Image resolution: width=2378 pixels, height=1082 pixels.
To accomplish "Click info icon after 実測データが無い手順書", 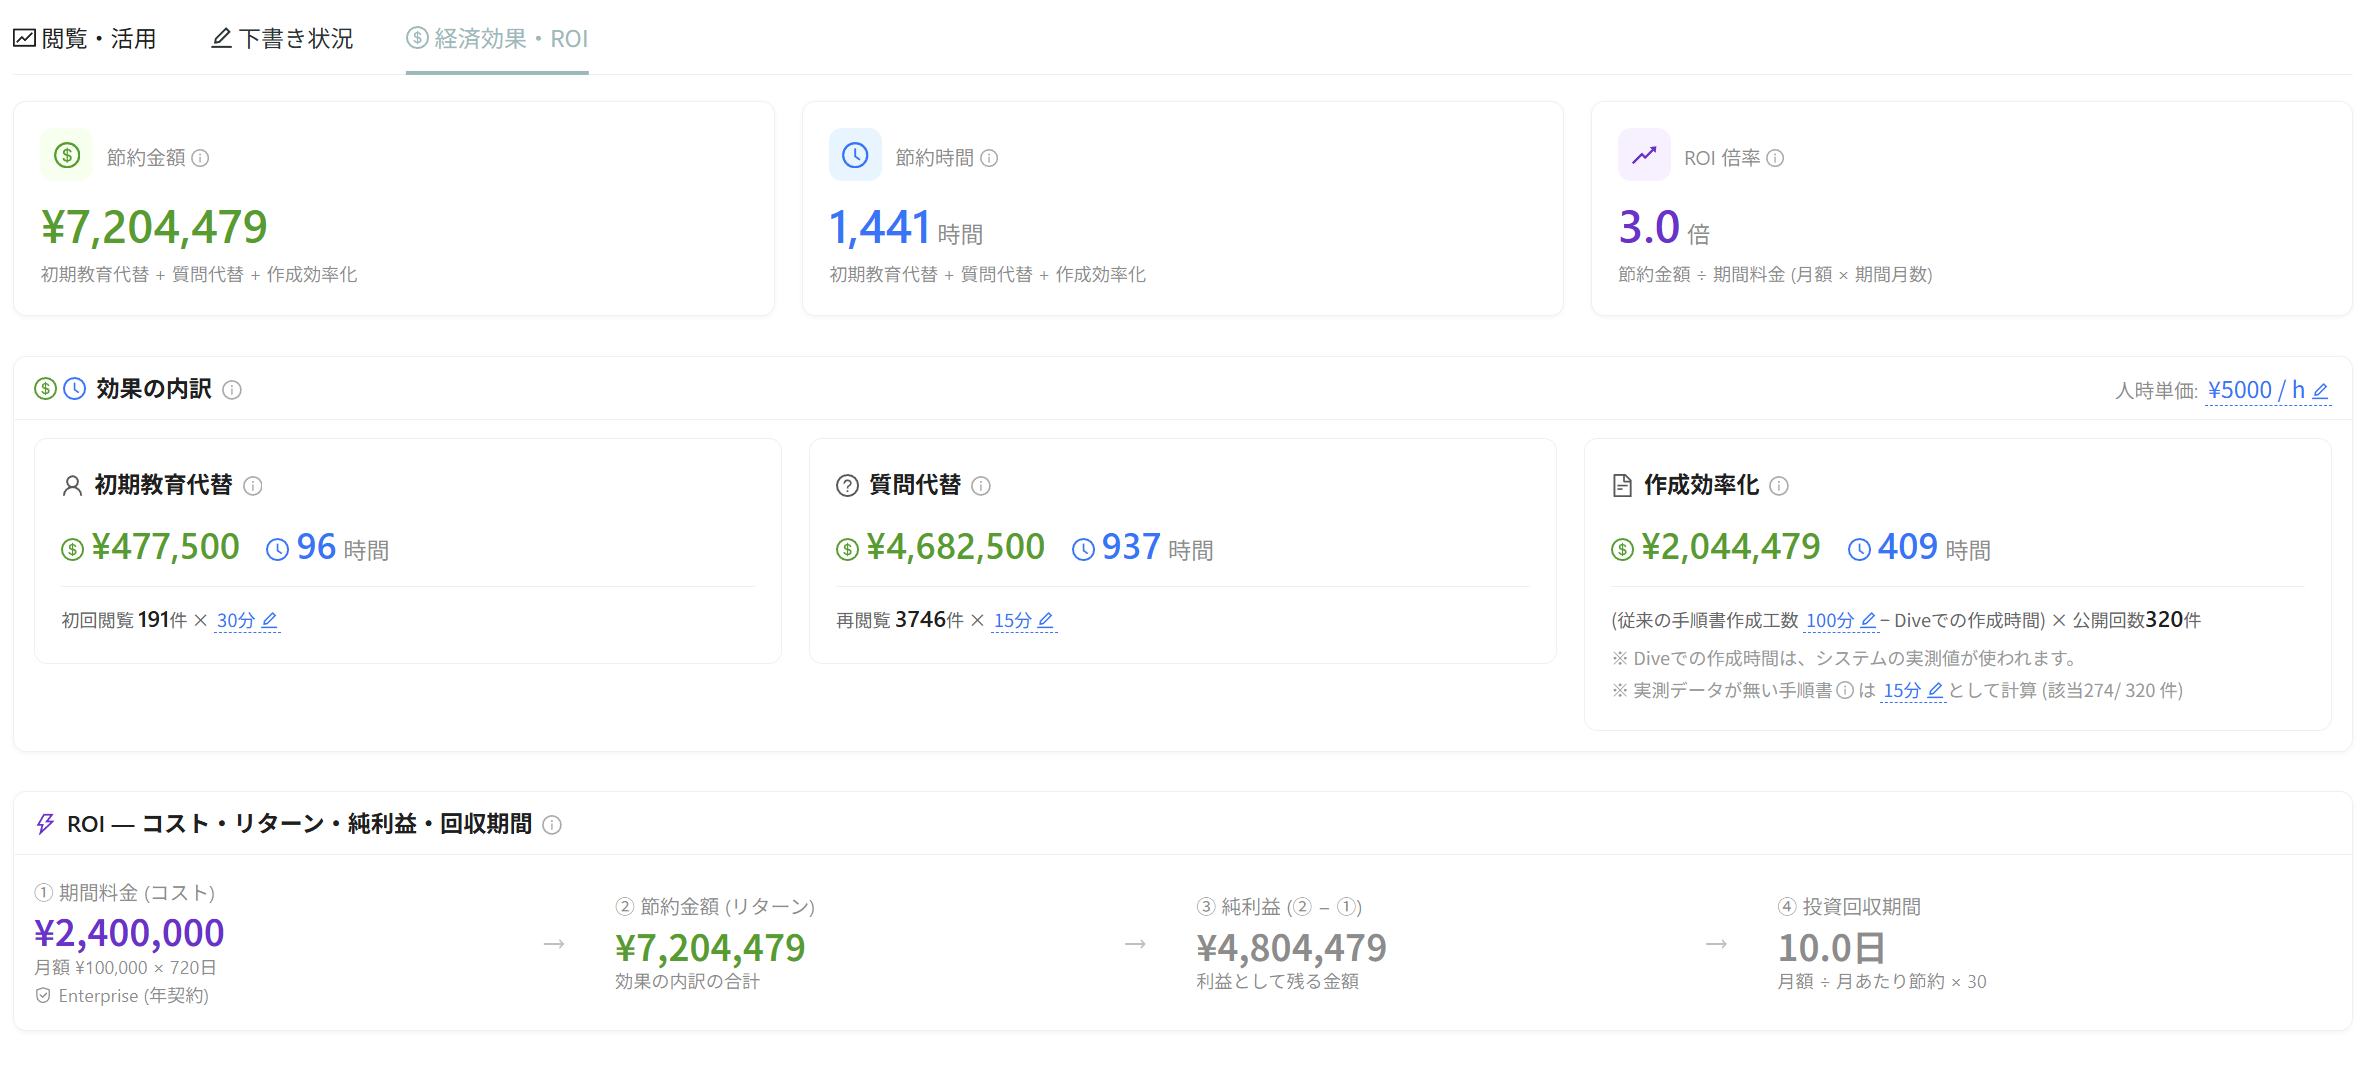I will [x=1845, y=691].
